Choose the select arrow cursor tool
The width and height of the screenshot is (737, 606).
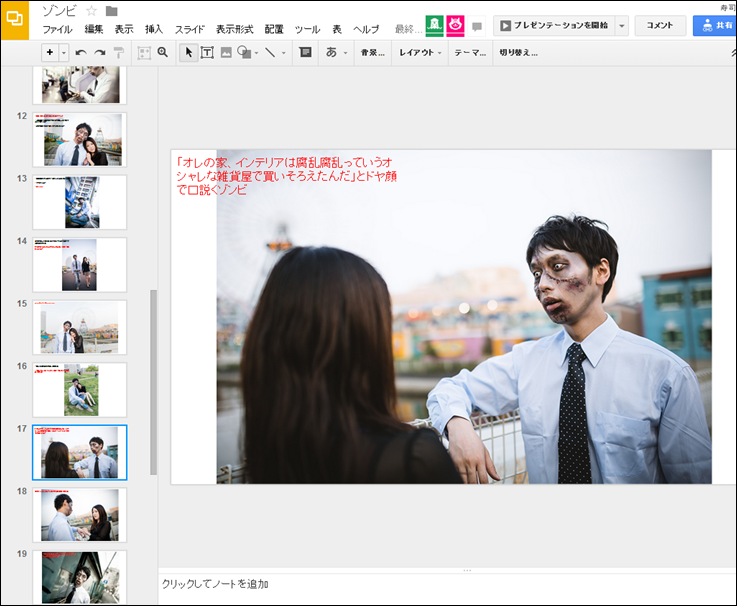pos(189,52)
